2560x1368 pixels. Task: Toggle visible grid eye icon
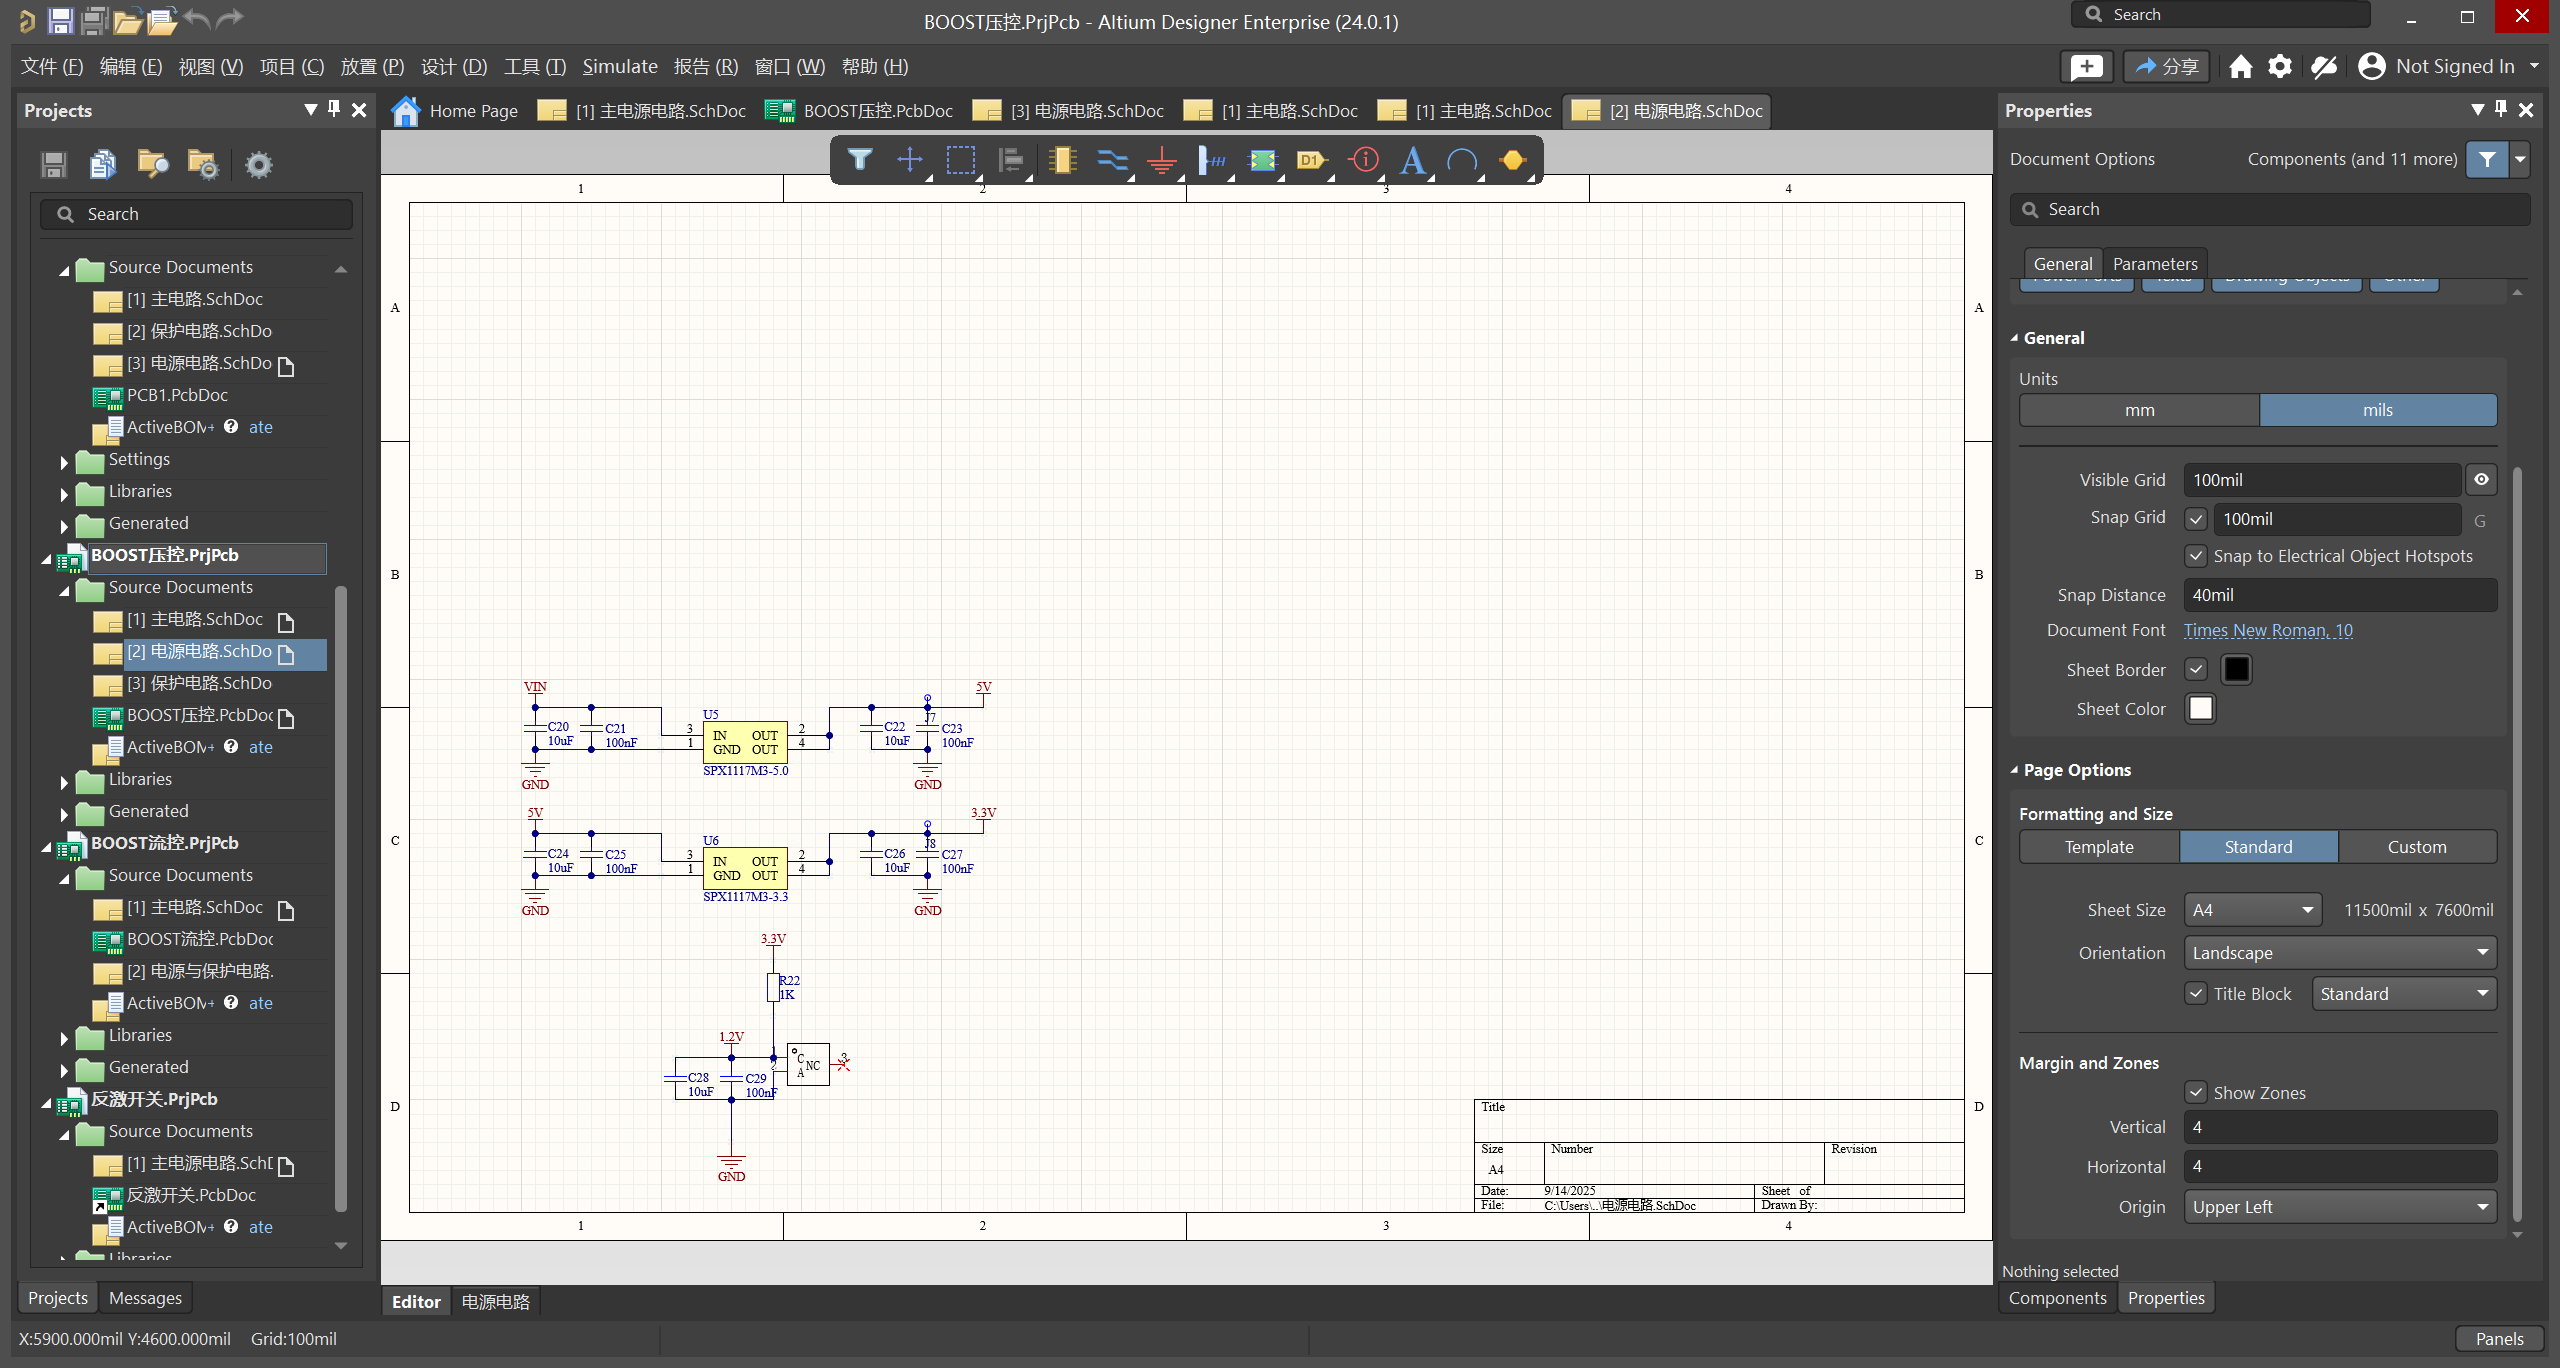[2481, 480]
